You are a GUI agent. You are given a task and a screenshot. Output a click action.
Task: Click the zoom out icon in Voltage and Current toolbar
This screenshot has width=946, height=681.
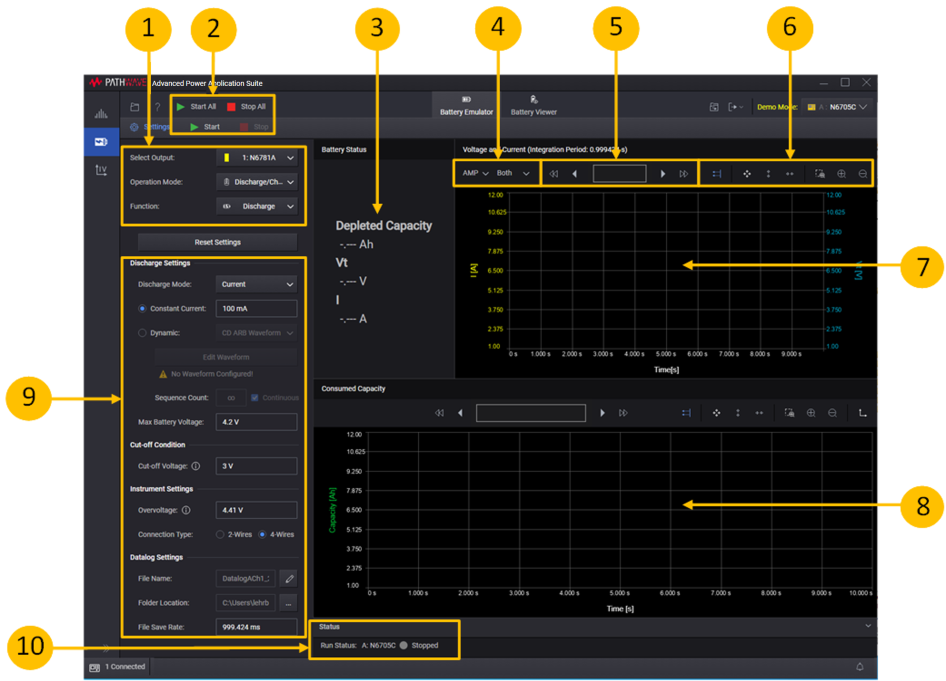point(863,174)
